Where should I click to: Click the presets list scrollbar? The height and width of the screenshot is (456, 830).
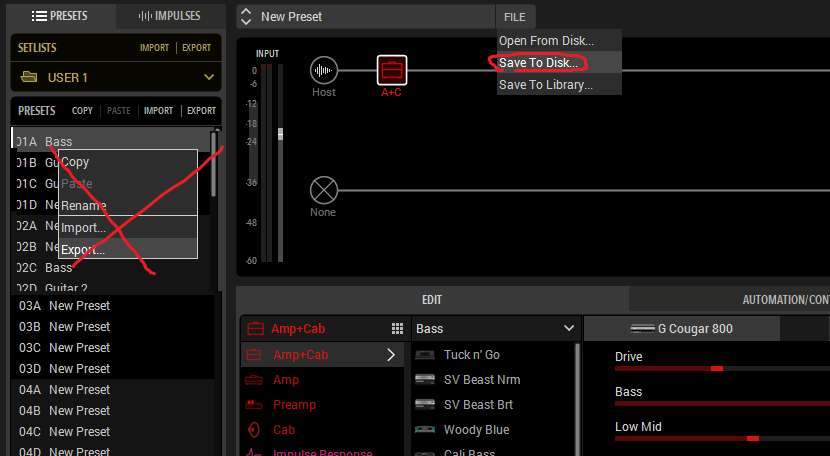coord(213,164)
